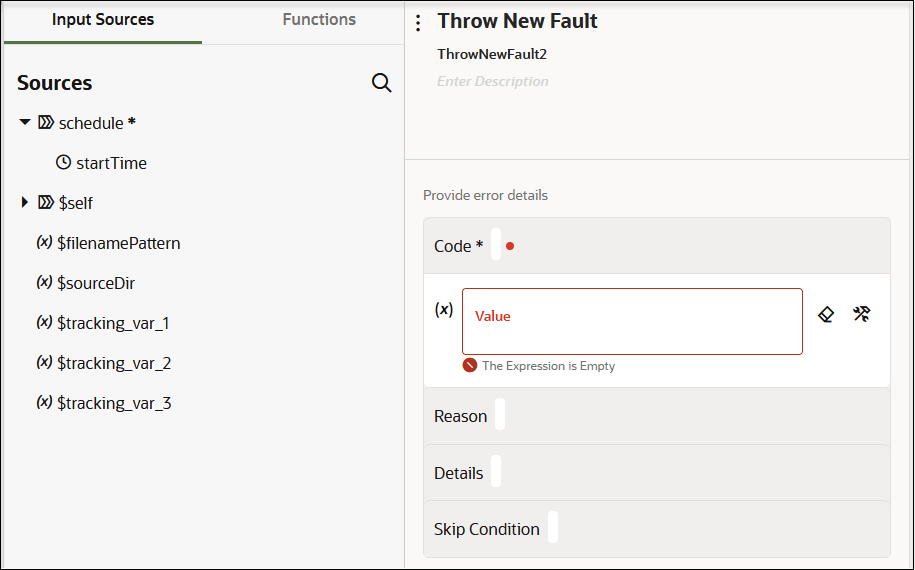
Task: Click the Code Value expression field
Action: pyautogui.click(x=632, y=321)
